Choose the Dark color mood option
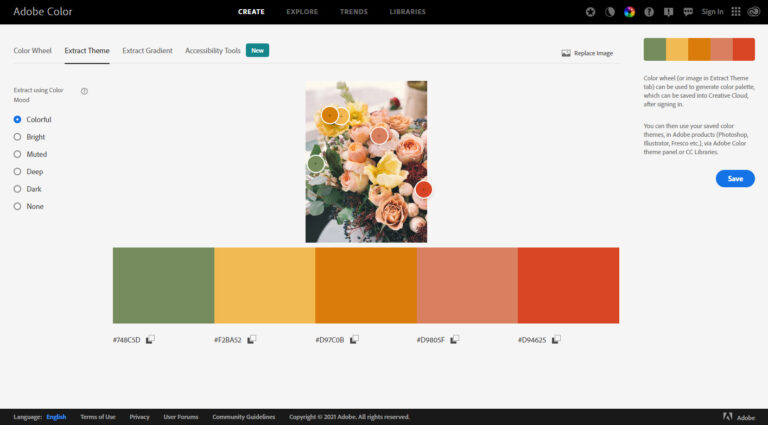The height and width of the screenshot is (425, 768). click(x=17, y=189)
